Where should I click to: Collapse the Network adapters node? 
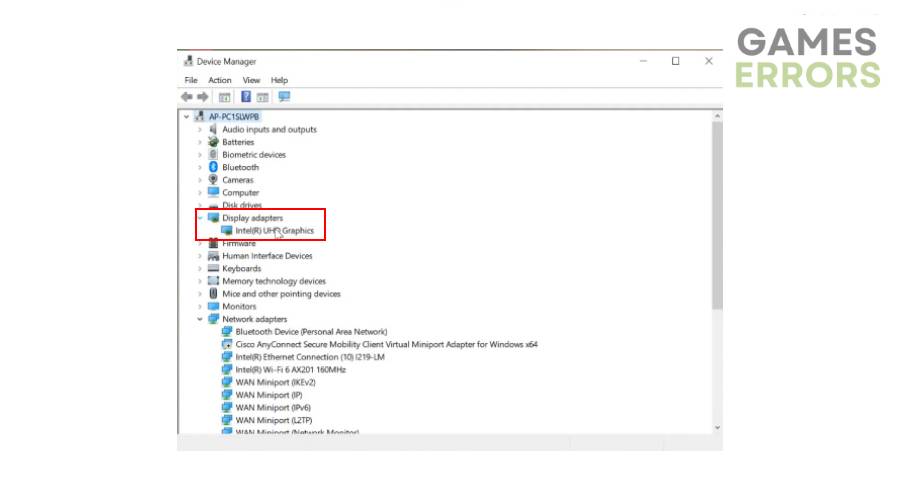[200, 319]
